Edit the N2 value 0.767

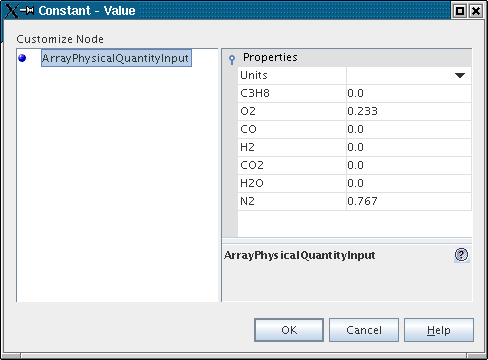click(409, 201)
